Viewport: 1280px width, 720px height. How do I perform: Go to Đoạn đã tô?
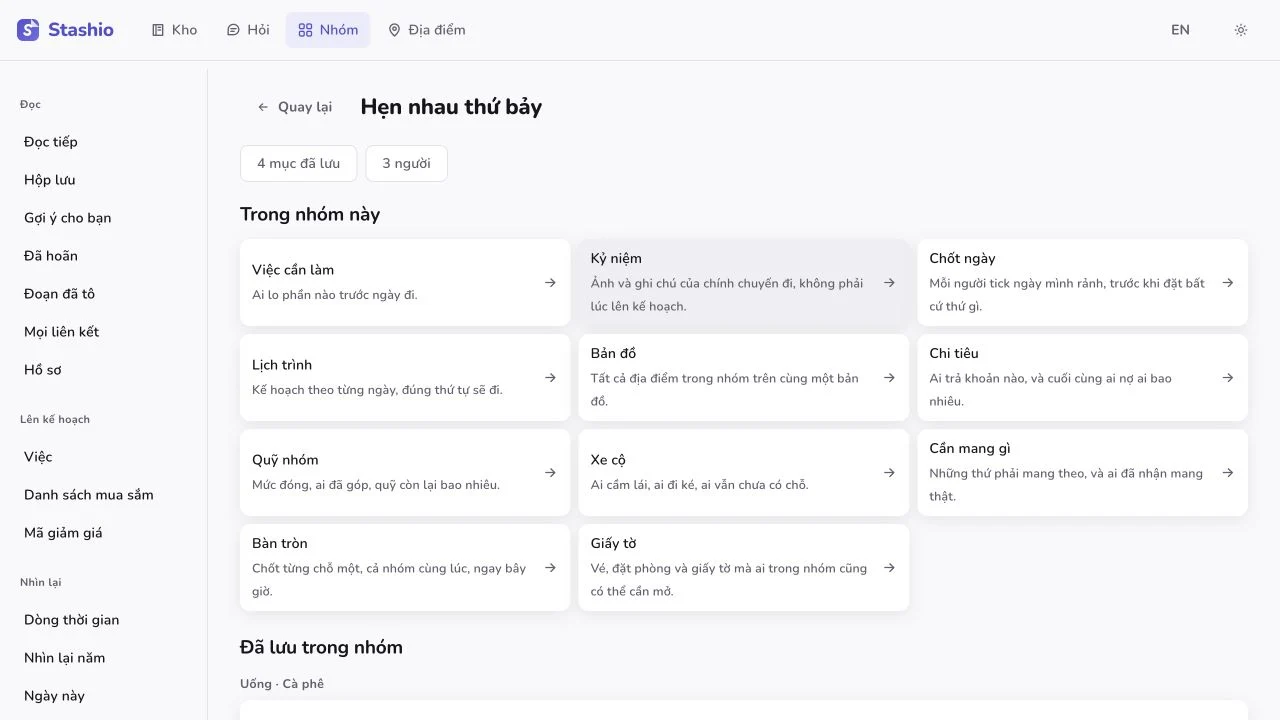[104, 294]
